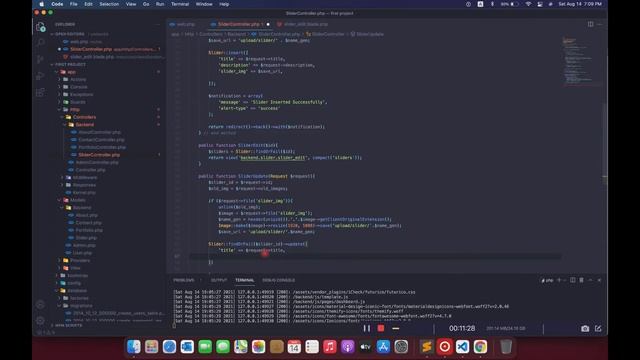Open App Store from the Dock

[x=383, y=347]
